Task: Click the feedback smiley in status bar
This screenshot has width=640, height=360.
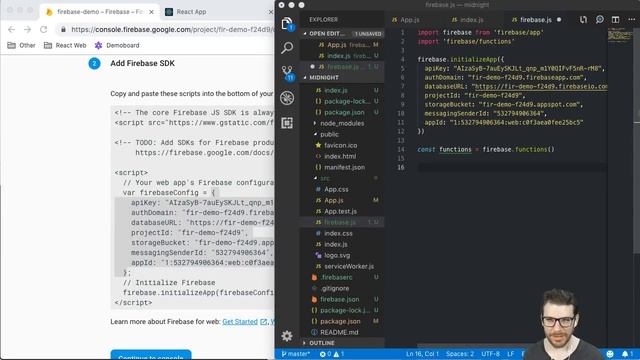Action: [610, 354]
